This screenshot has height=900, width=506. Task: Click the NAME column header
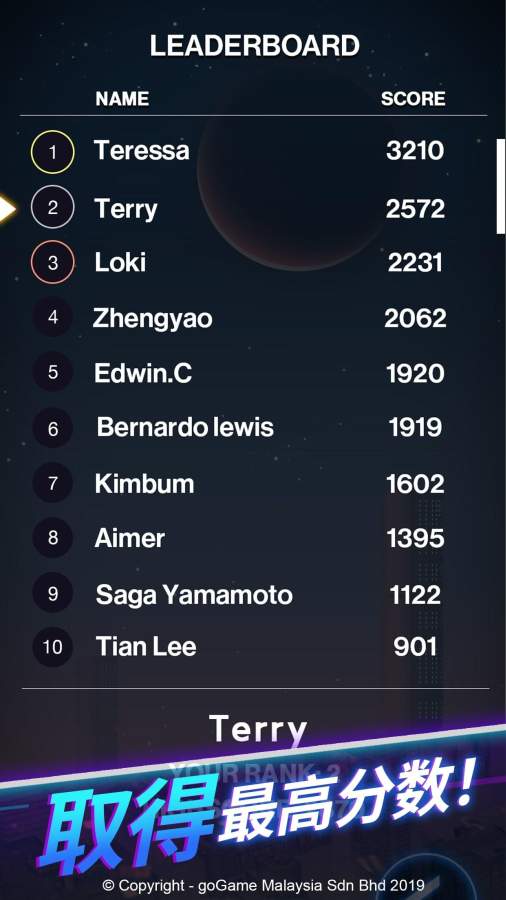click(122, 99)
